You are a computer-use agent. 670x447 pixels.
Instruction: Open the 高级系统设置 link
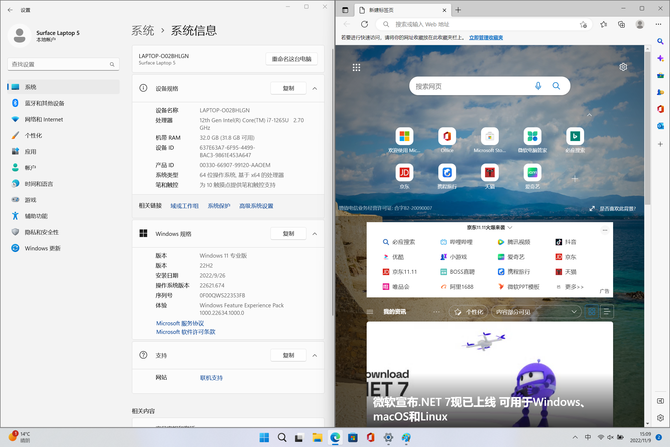256,206
